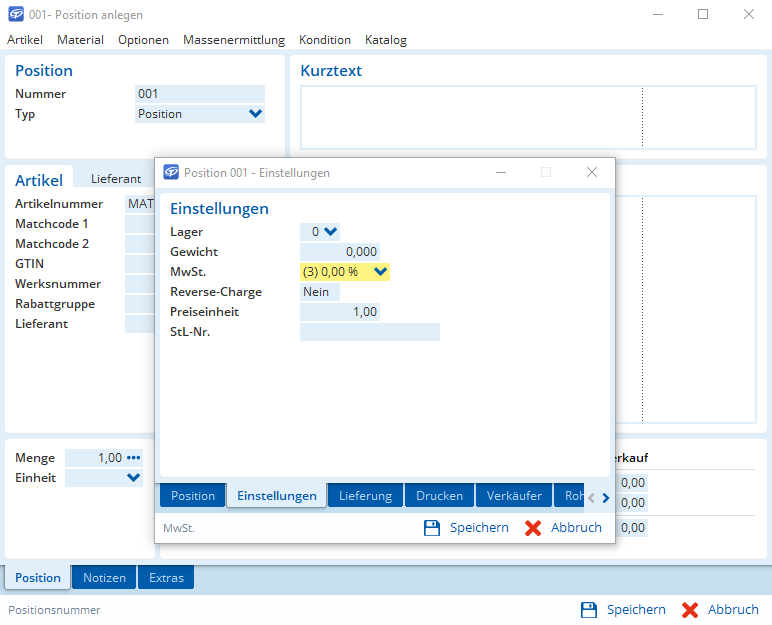Expand the Einheit dropdown

pos(134,478)
